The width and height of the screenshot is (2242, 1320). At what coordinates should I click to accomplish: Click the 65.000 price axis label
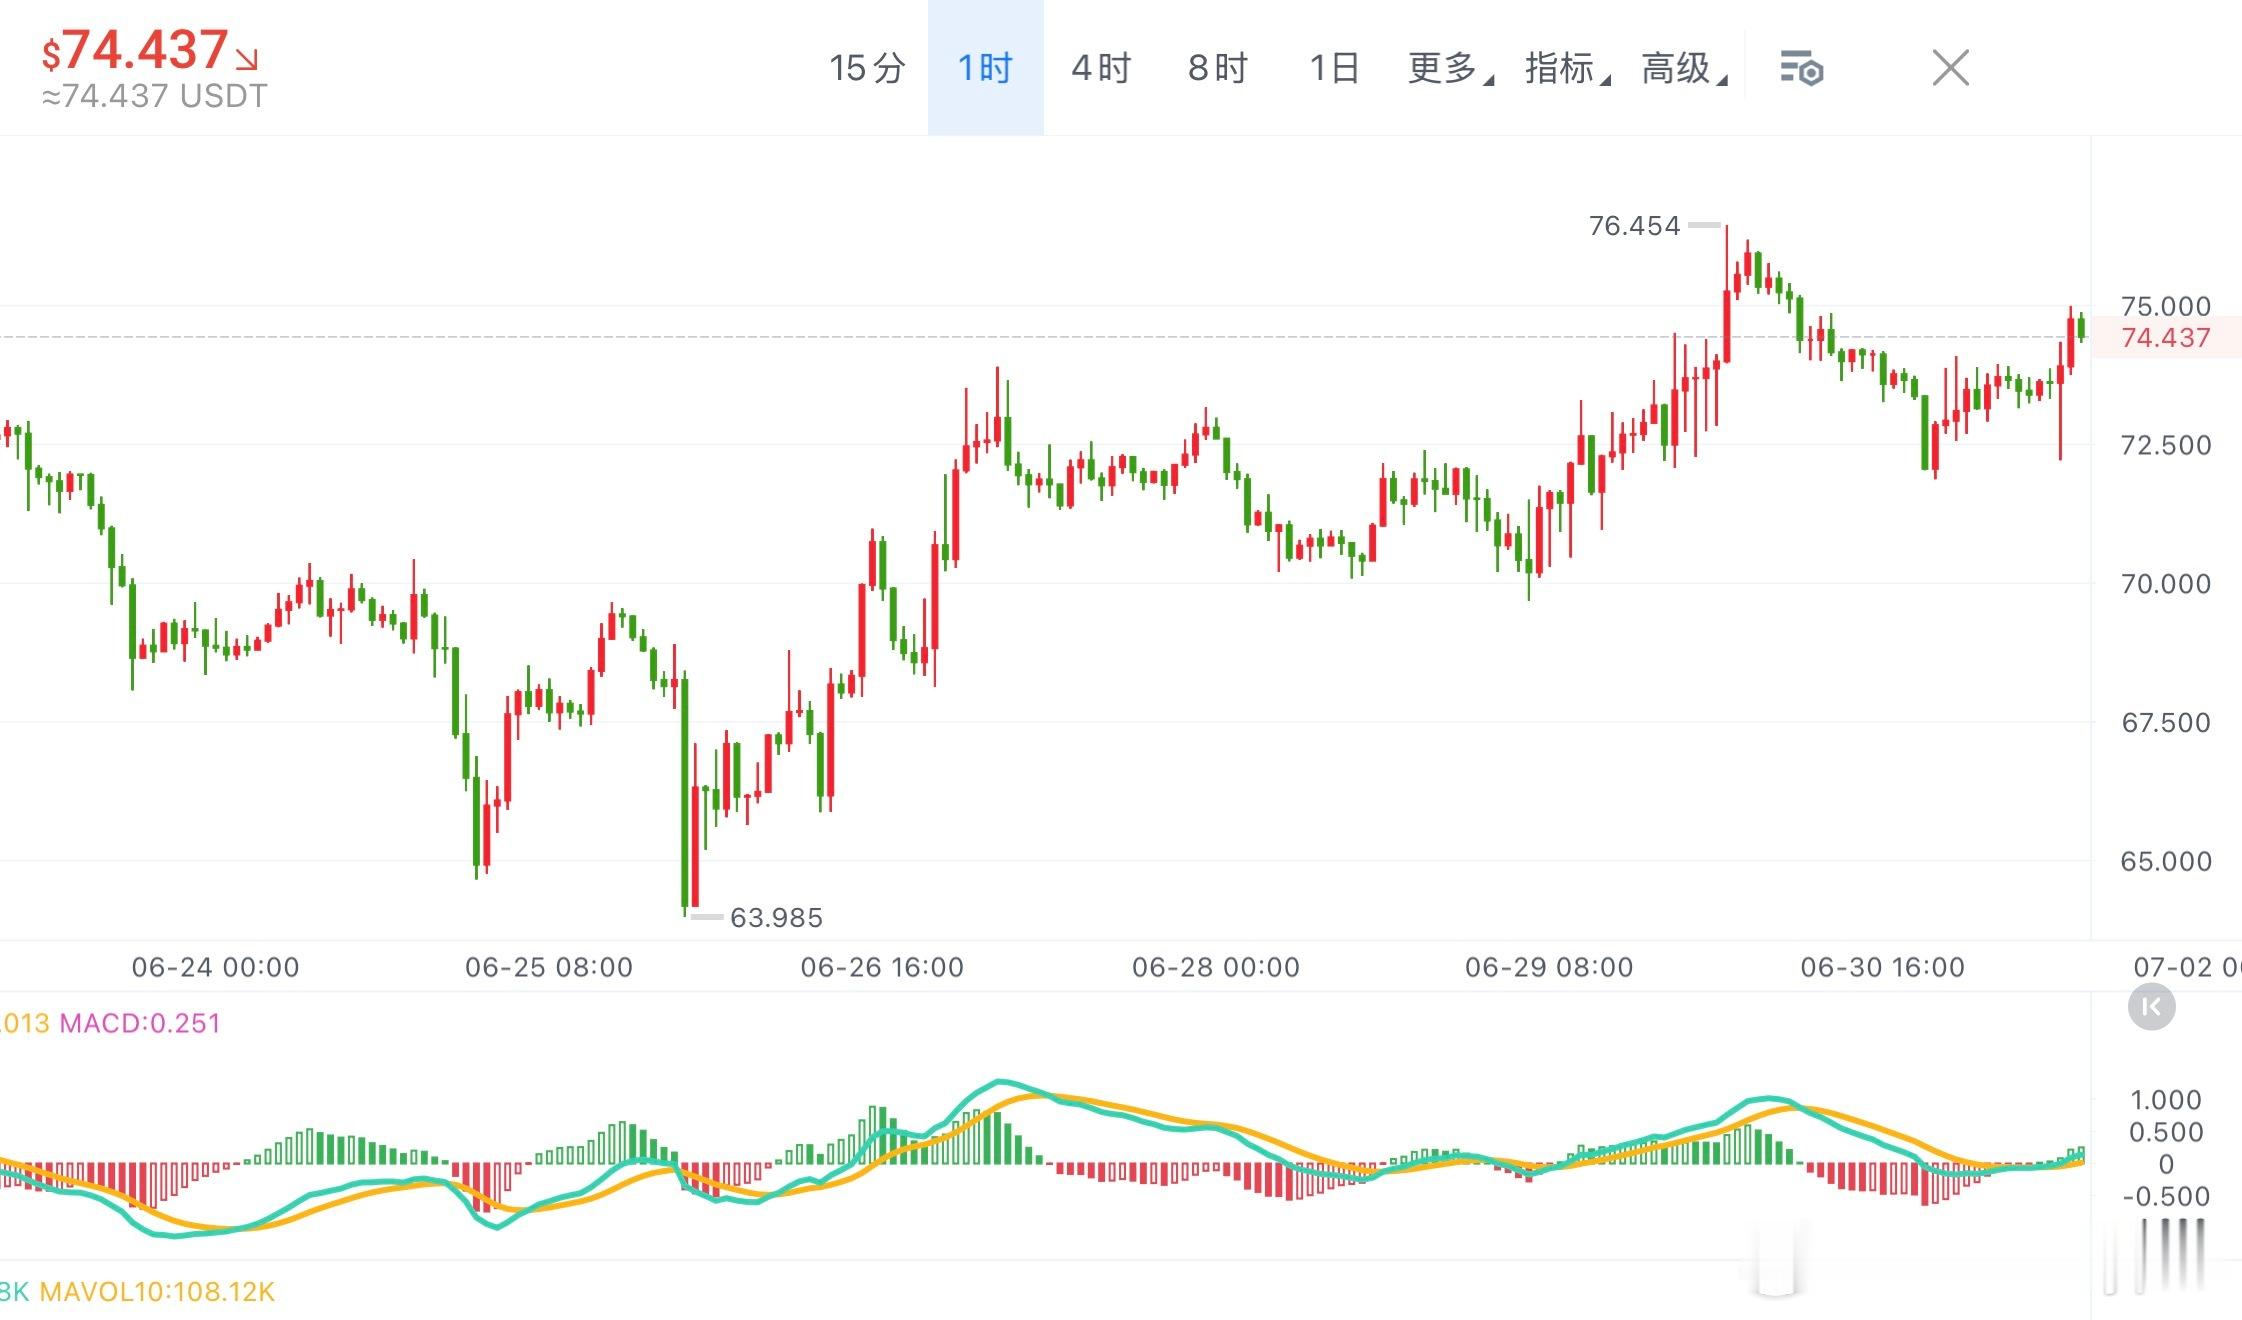[x=2166, y=862]
